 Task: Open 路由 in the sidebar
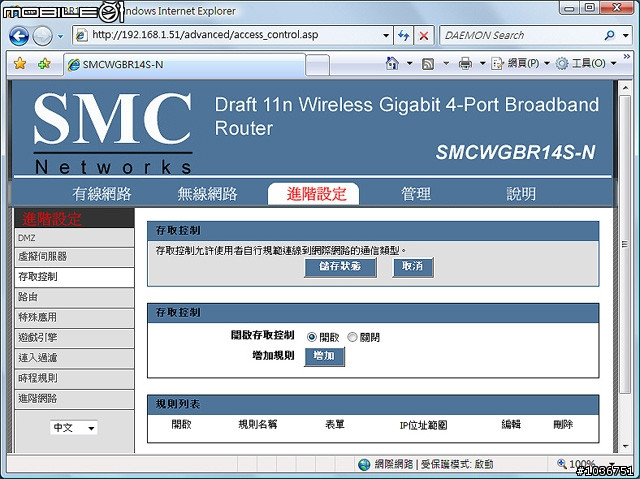point(74,297)
